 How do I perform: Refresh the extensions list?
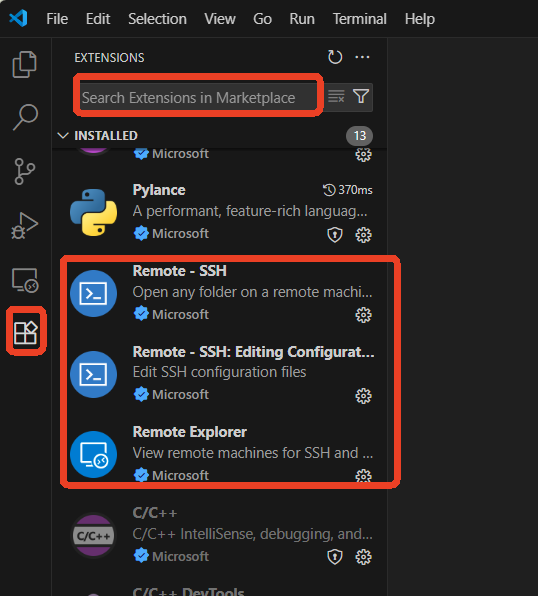[x=335, y=57]
